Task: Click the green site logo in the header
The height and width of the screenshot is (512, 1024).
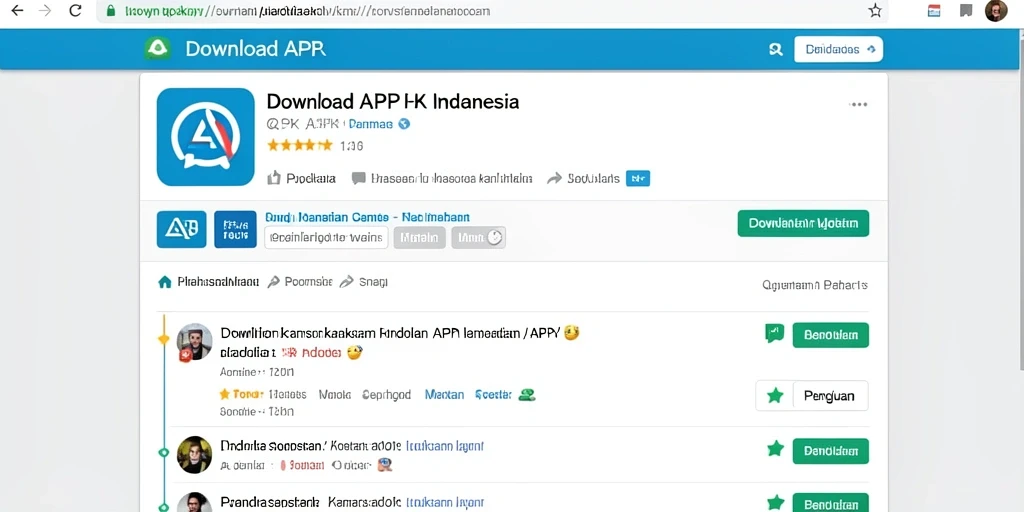Action: pos(157,48)
